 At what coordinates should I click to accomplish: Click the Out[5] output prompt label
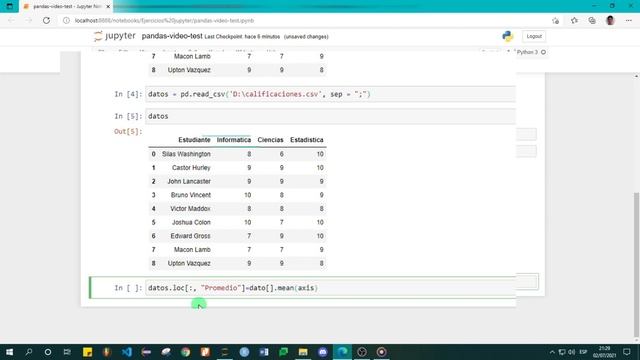(128, 131)
